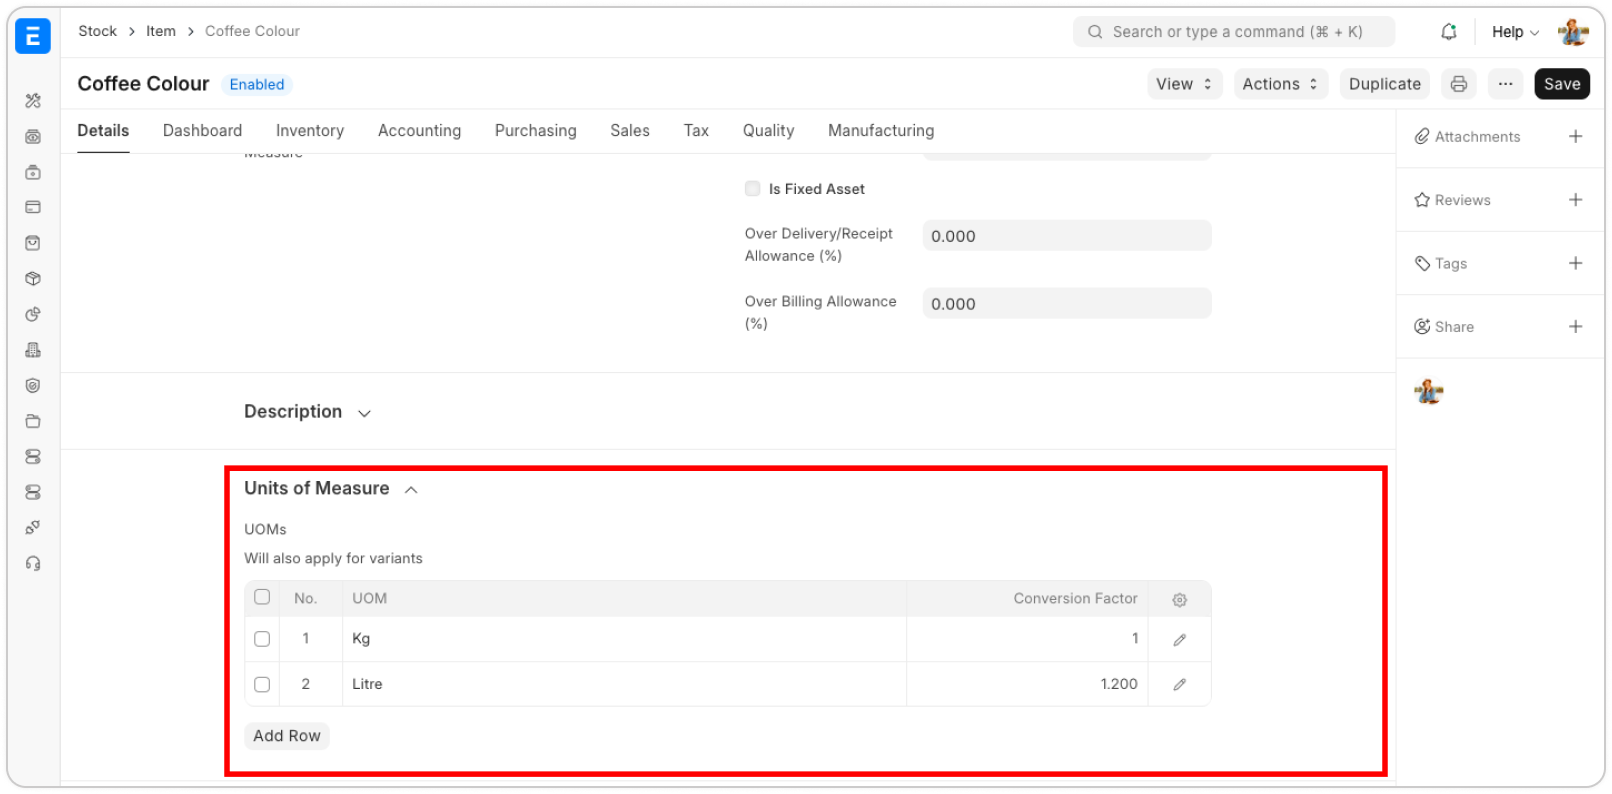Open the folder icon in sidebar

pyautogui.click(x=33, y=421)
